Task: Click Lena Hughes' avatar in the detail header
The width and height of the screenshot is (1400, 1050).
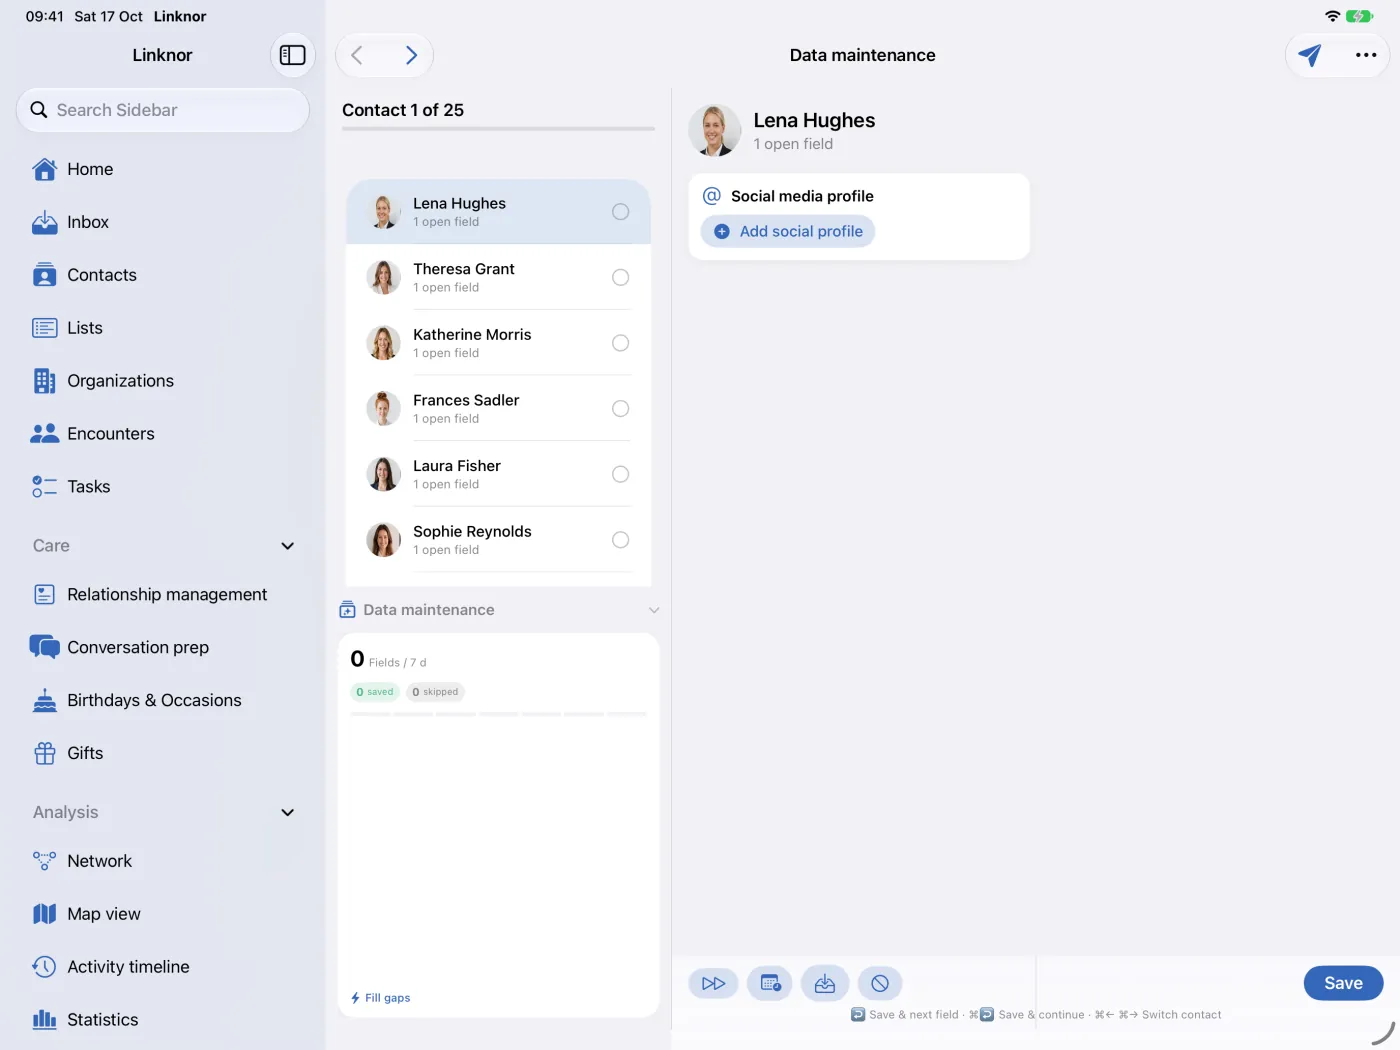Action: point(715,131)
